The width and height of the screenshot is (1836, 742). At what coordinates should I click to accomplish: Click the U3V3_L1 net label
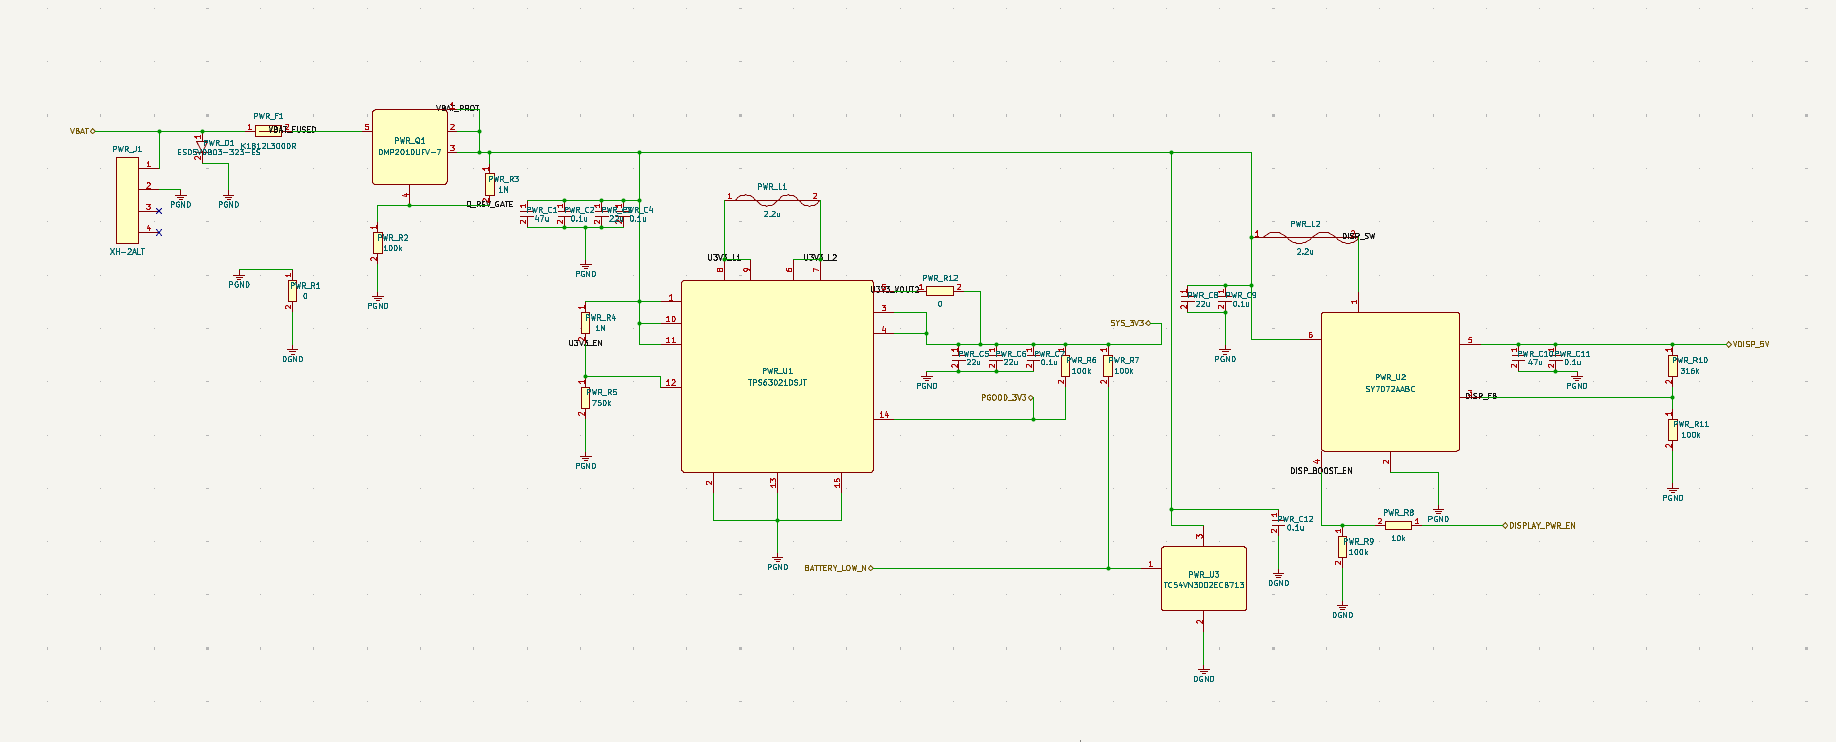pyautogui.click(x=724, y=257)
